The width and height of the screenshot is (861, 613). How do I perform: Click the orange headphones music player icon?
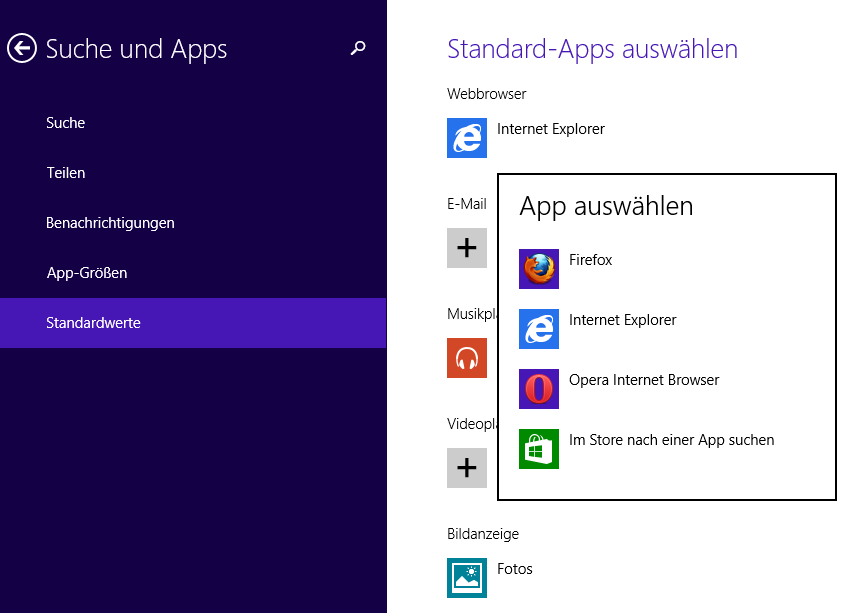click(467, 358)
